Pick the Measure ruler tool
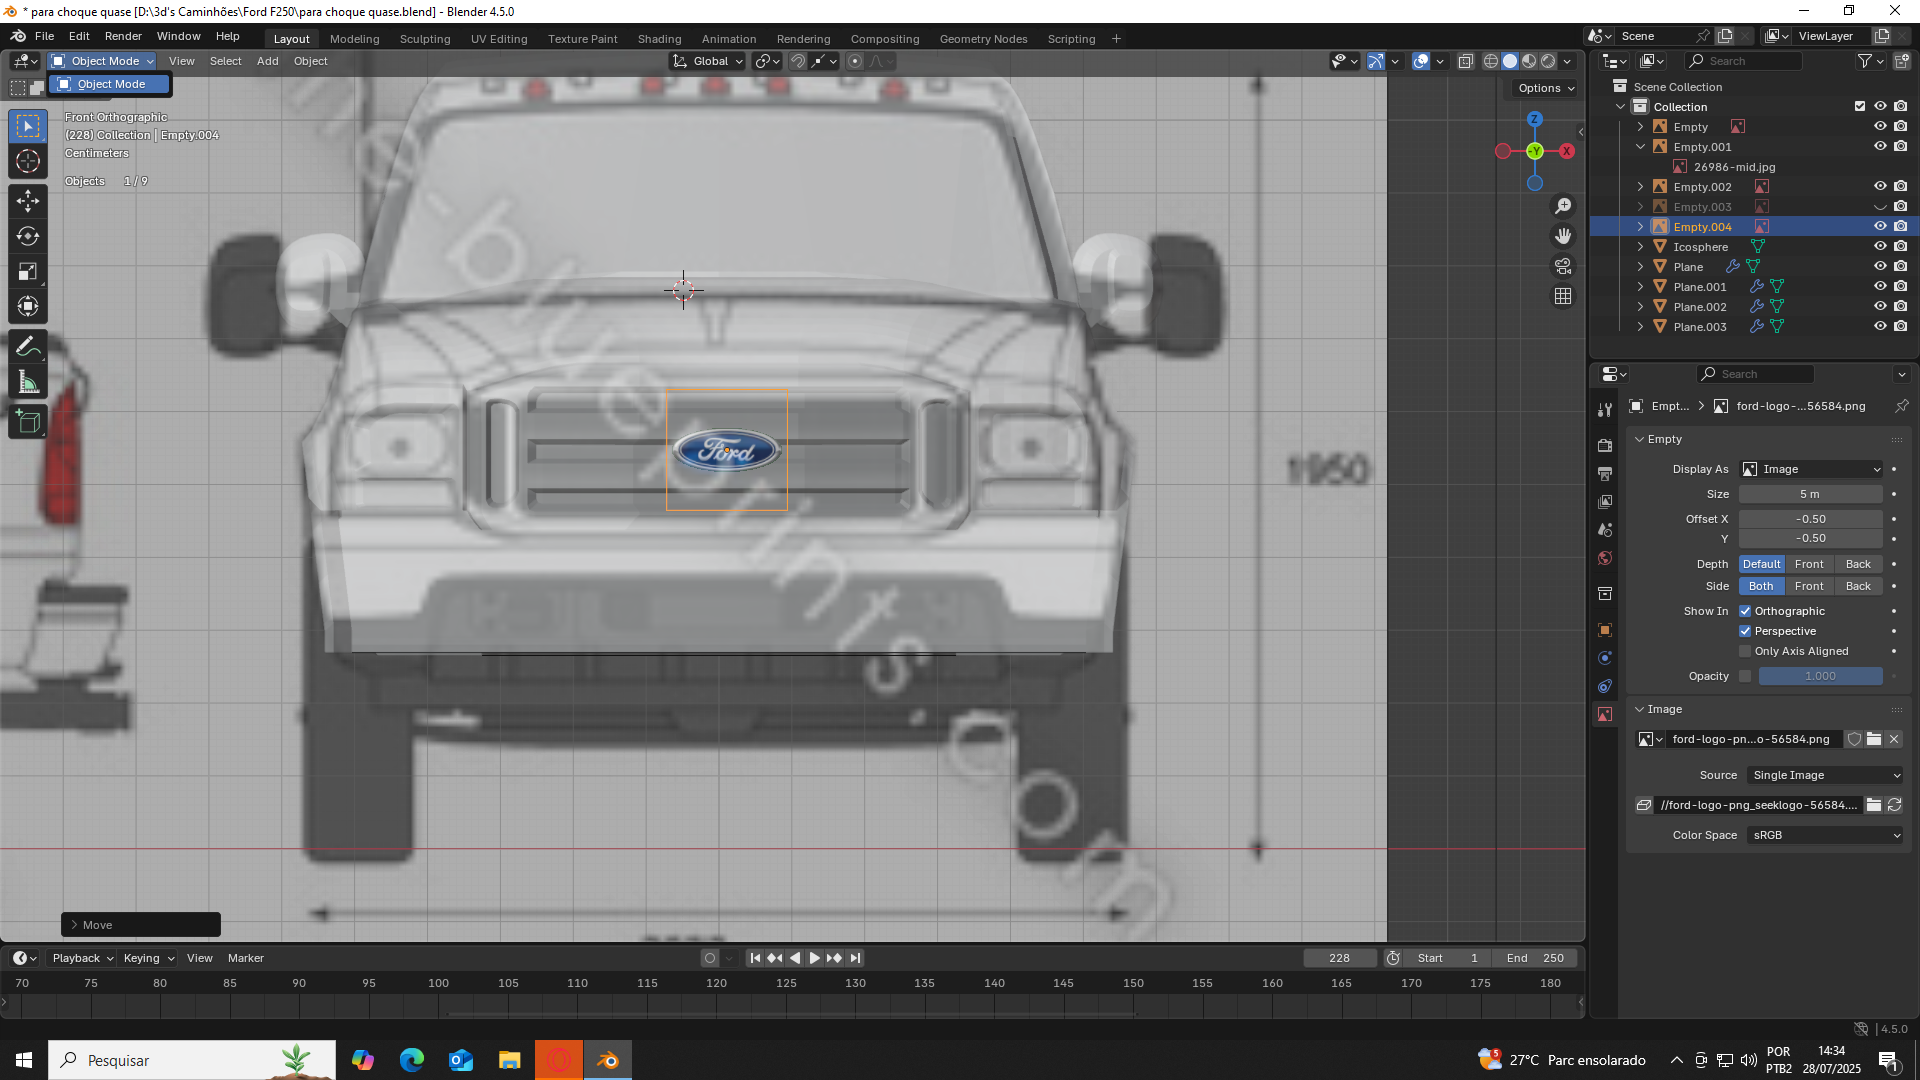1920x1080 pixels. (28, 383)
